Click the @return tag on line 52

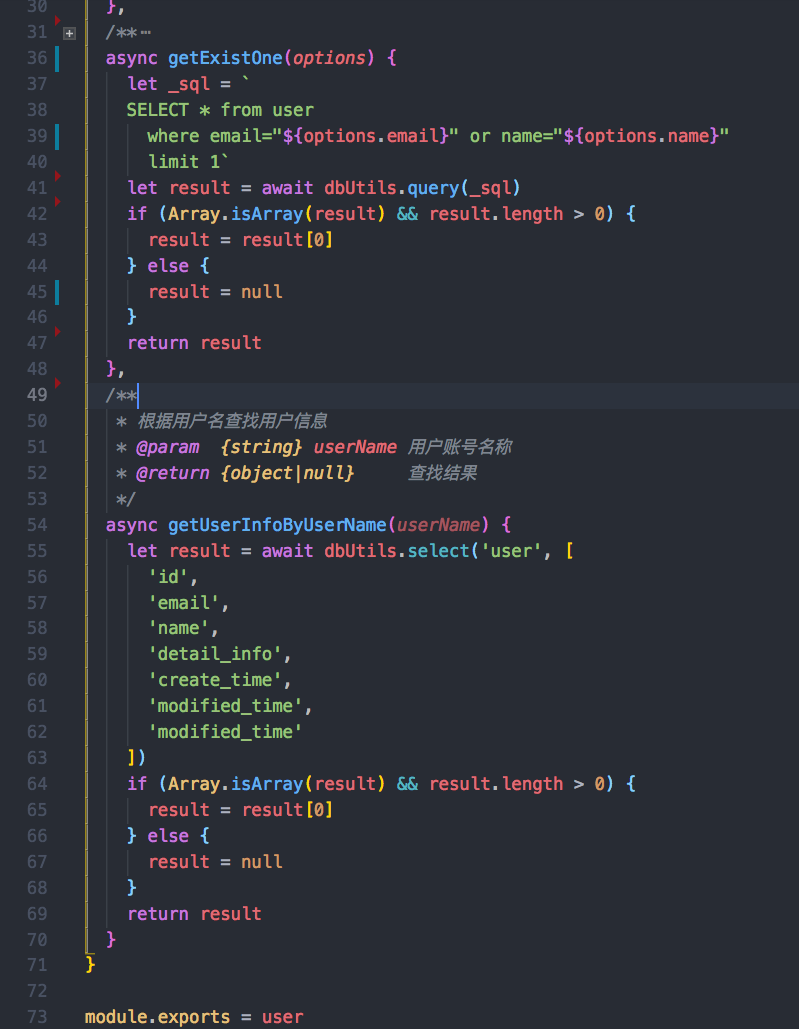point(173,473)
